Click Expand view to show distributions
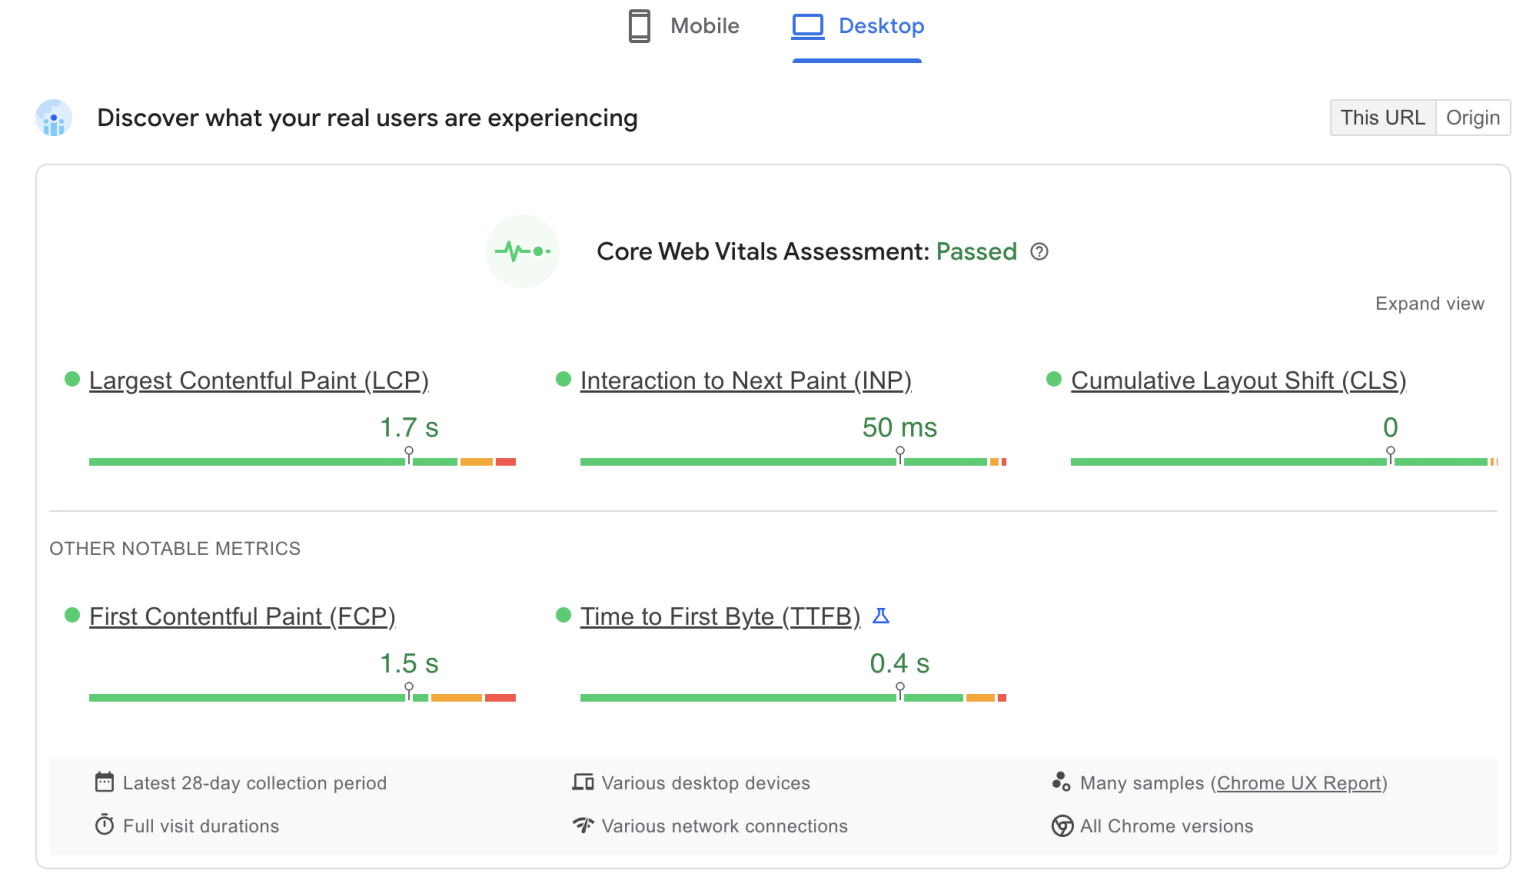 point(1430,303)
